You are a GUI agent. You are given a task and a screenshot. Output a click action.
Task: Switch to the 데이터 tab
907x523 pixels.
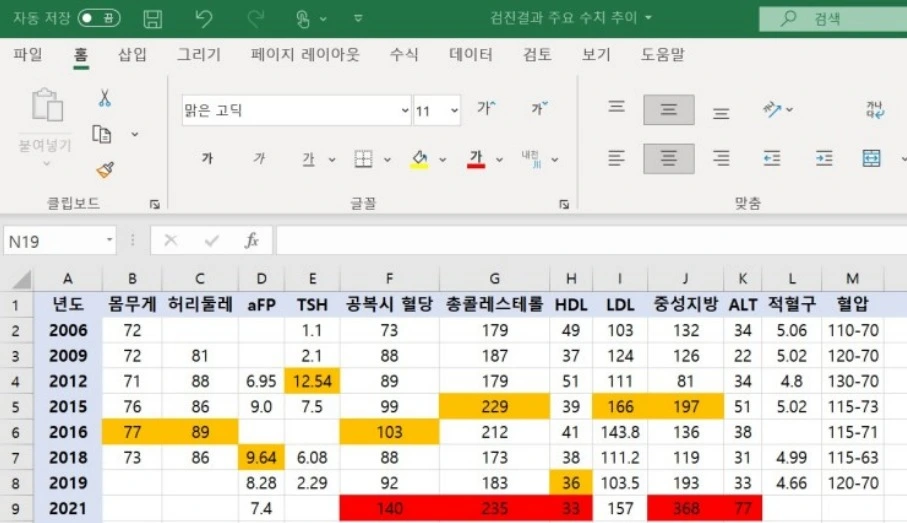pyautogui.click(x=471, y=54)
